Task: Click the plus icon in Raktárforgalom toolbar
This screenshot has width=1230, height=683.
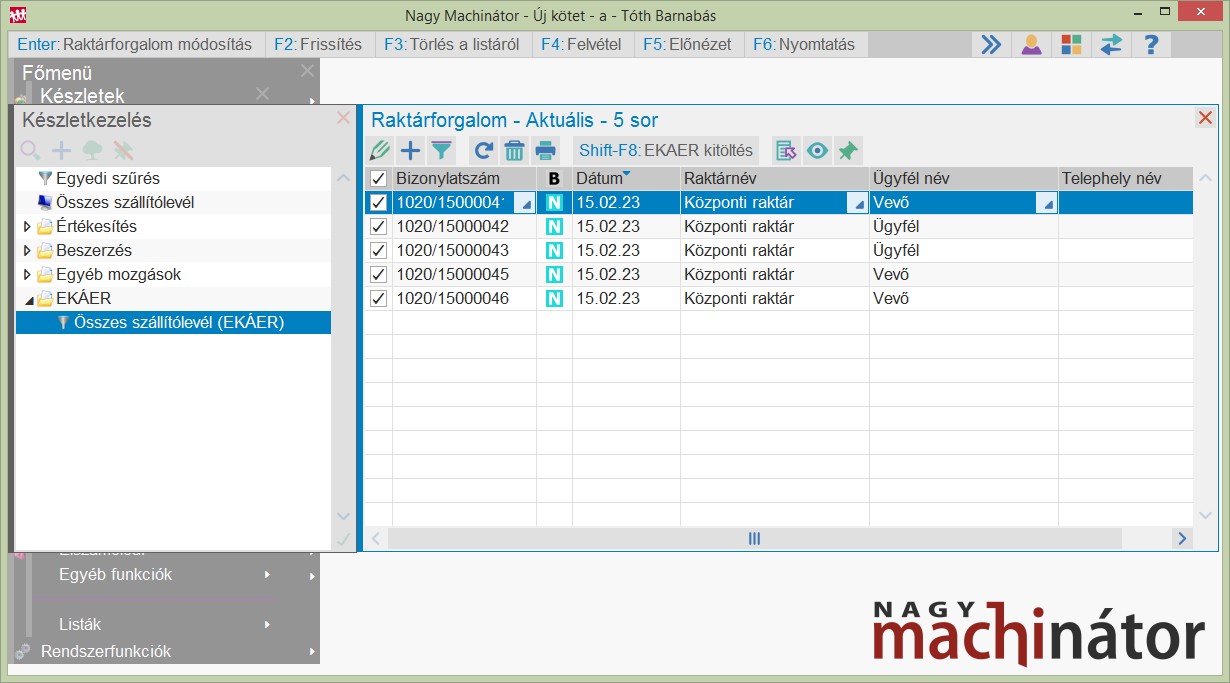Action: (x=410, y=151)
